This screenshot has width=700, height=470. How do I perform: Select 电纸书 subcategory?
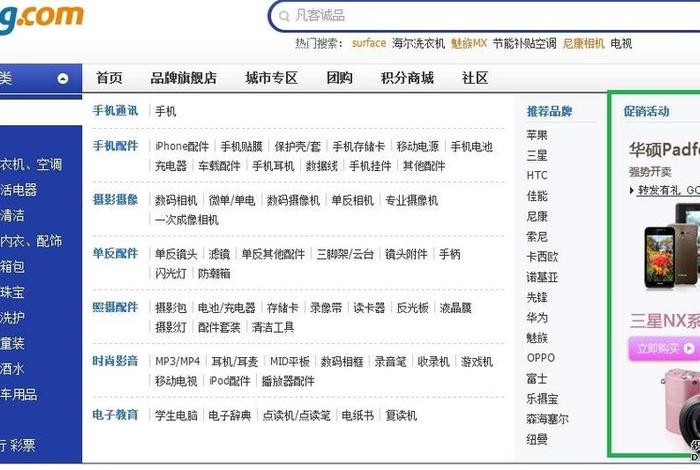point(358,416)
